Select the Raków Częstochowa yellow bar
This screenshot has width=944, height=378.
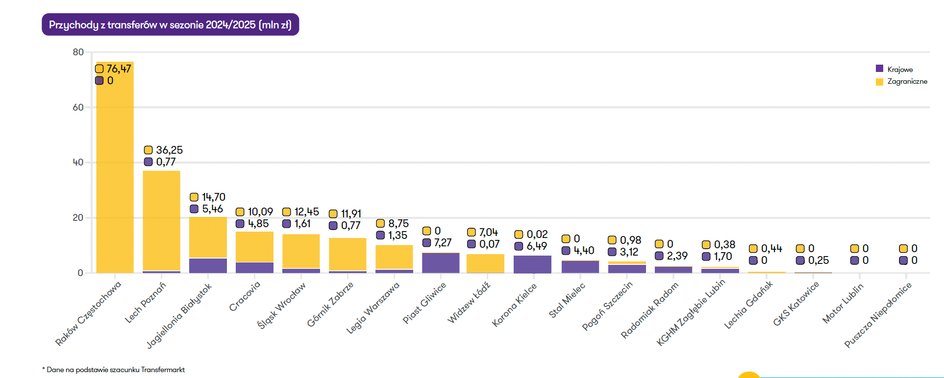(x=114, y=167)
